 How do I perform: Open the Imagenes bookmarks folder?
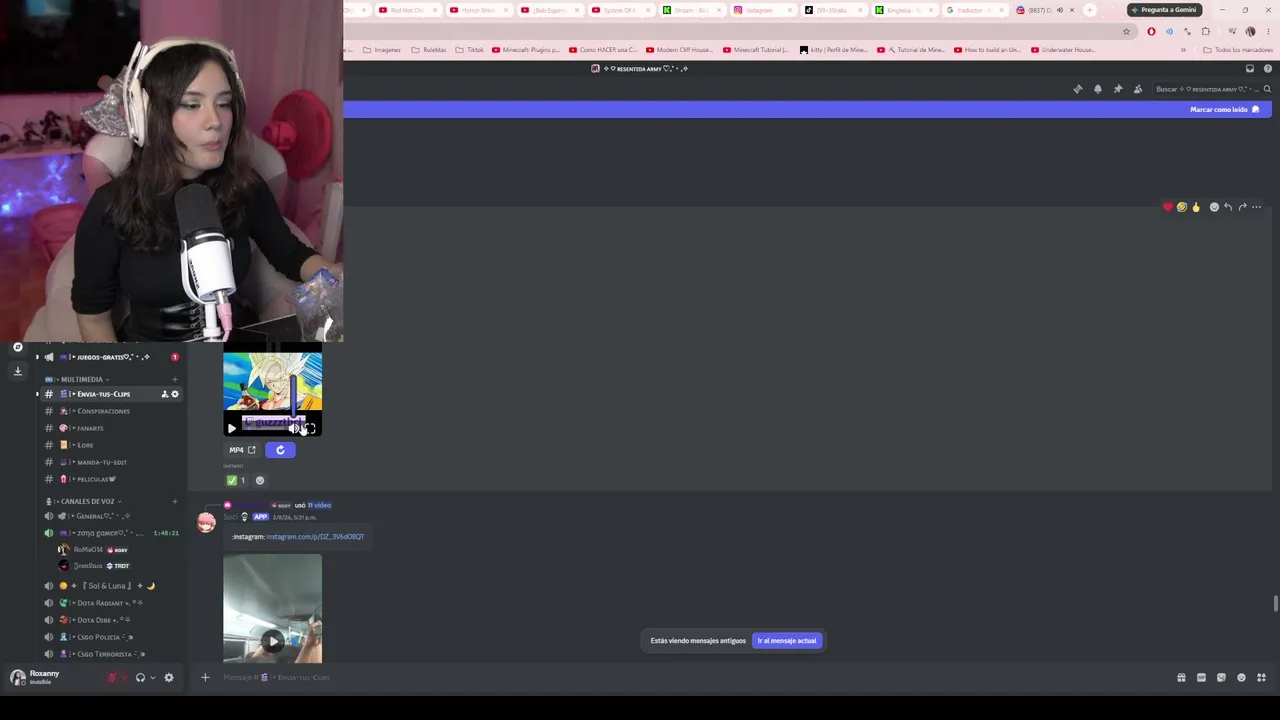(382, 50)
